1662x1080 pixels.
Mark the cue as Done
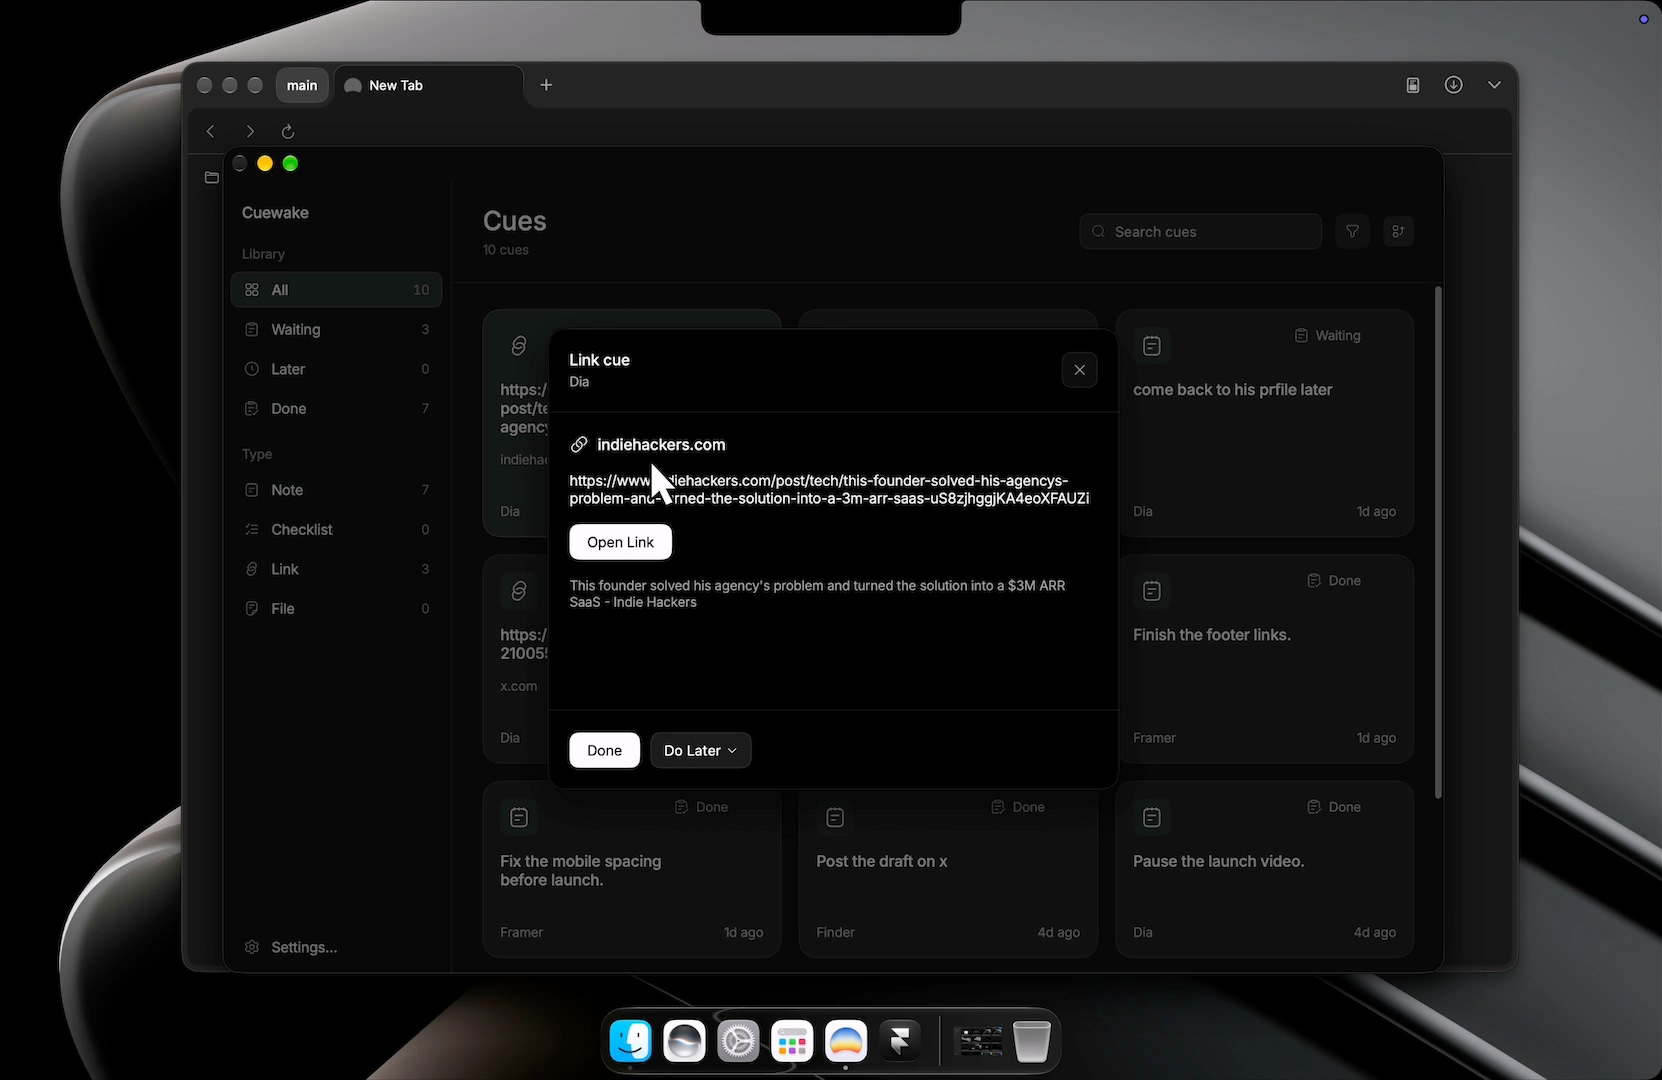tap(604, 750)
